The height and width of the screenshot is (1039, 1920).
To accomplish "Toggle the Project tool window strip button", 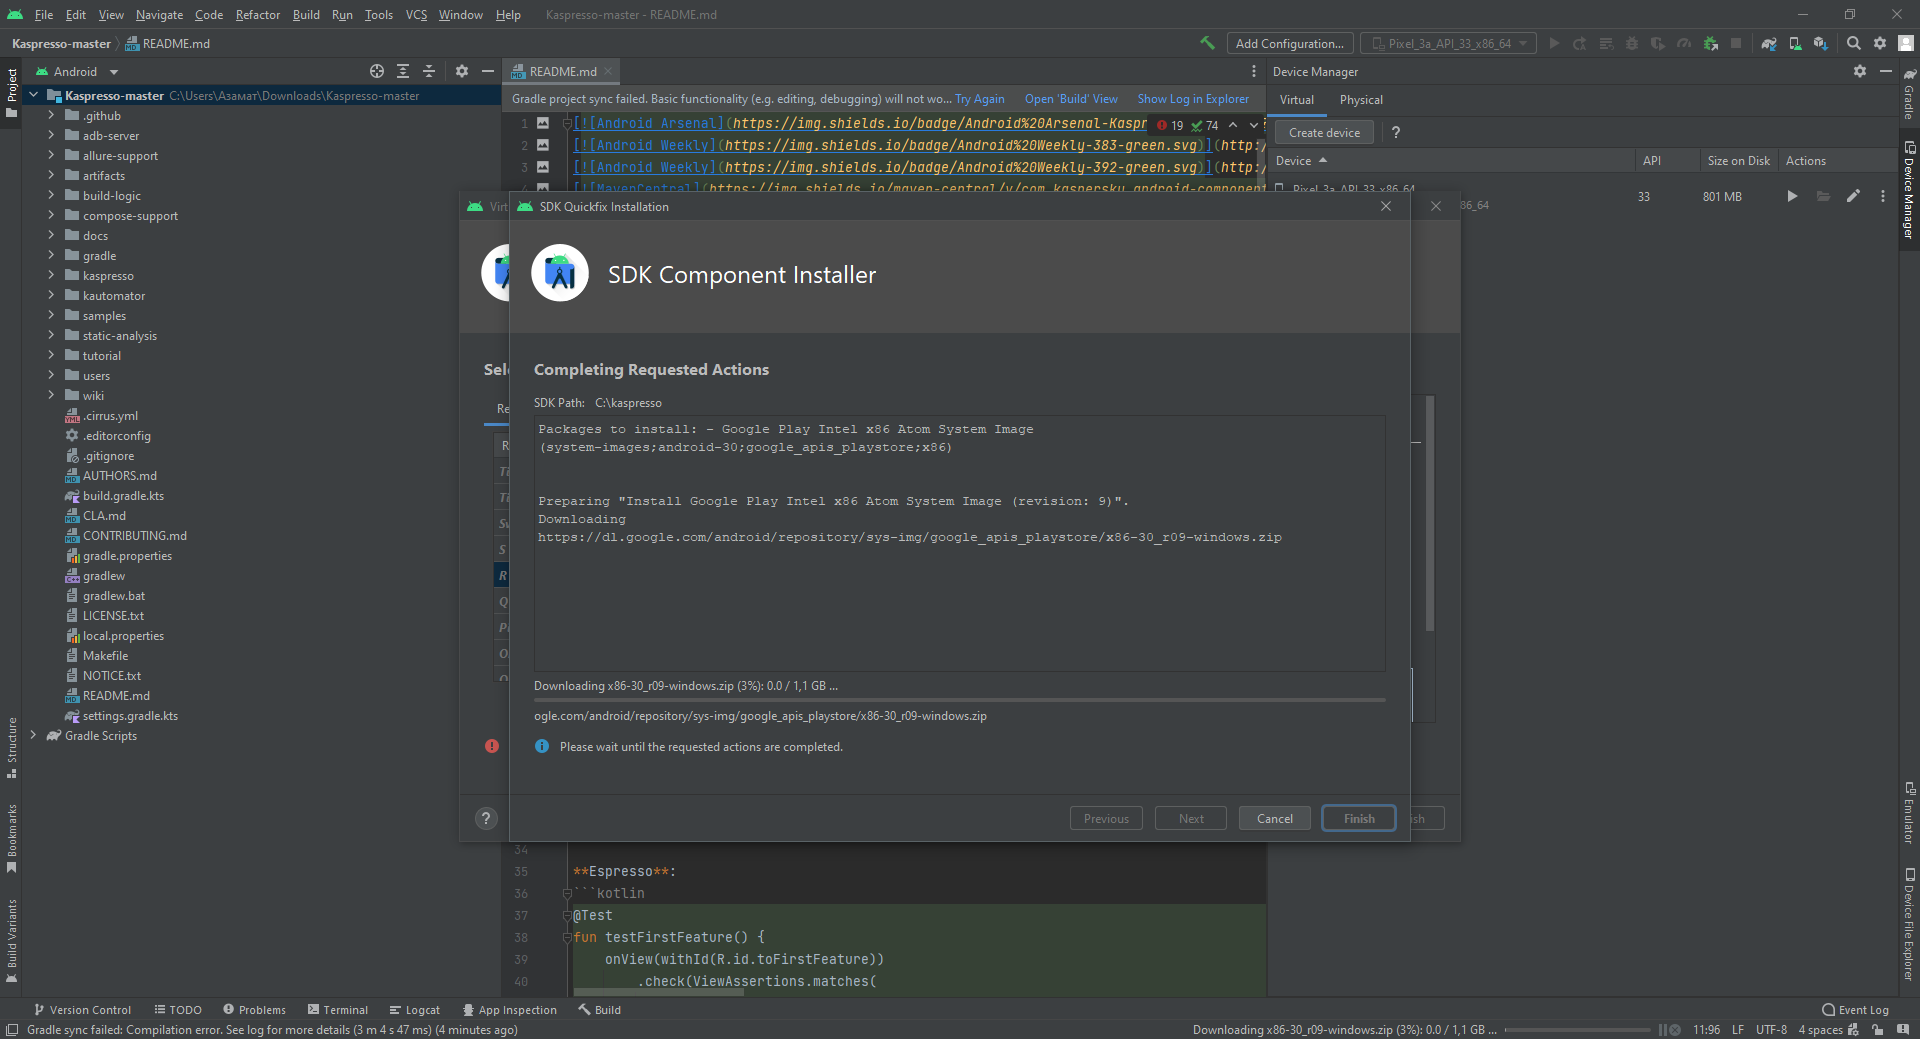I will pos(12,92).
